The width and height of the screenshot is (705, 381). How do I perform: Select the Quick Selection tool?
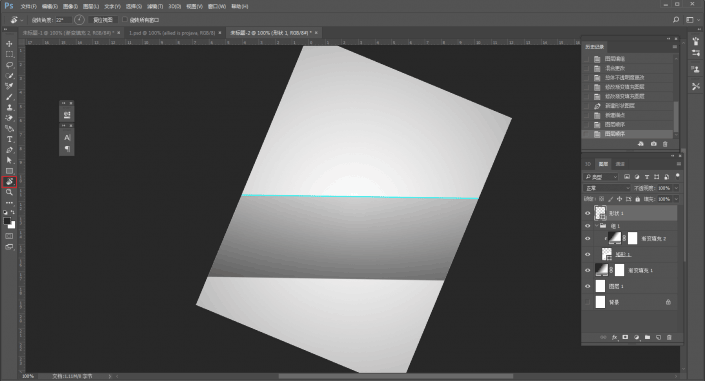(9, 76)
